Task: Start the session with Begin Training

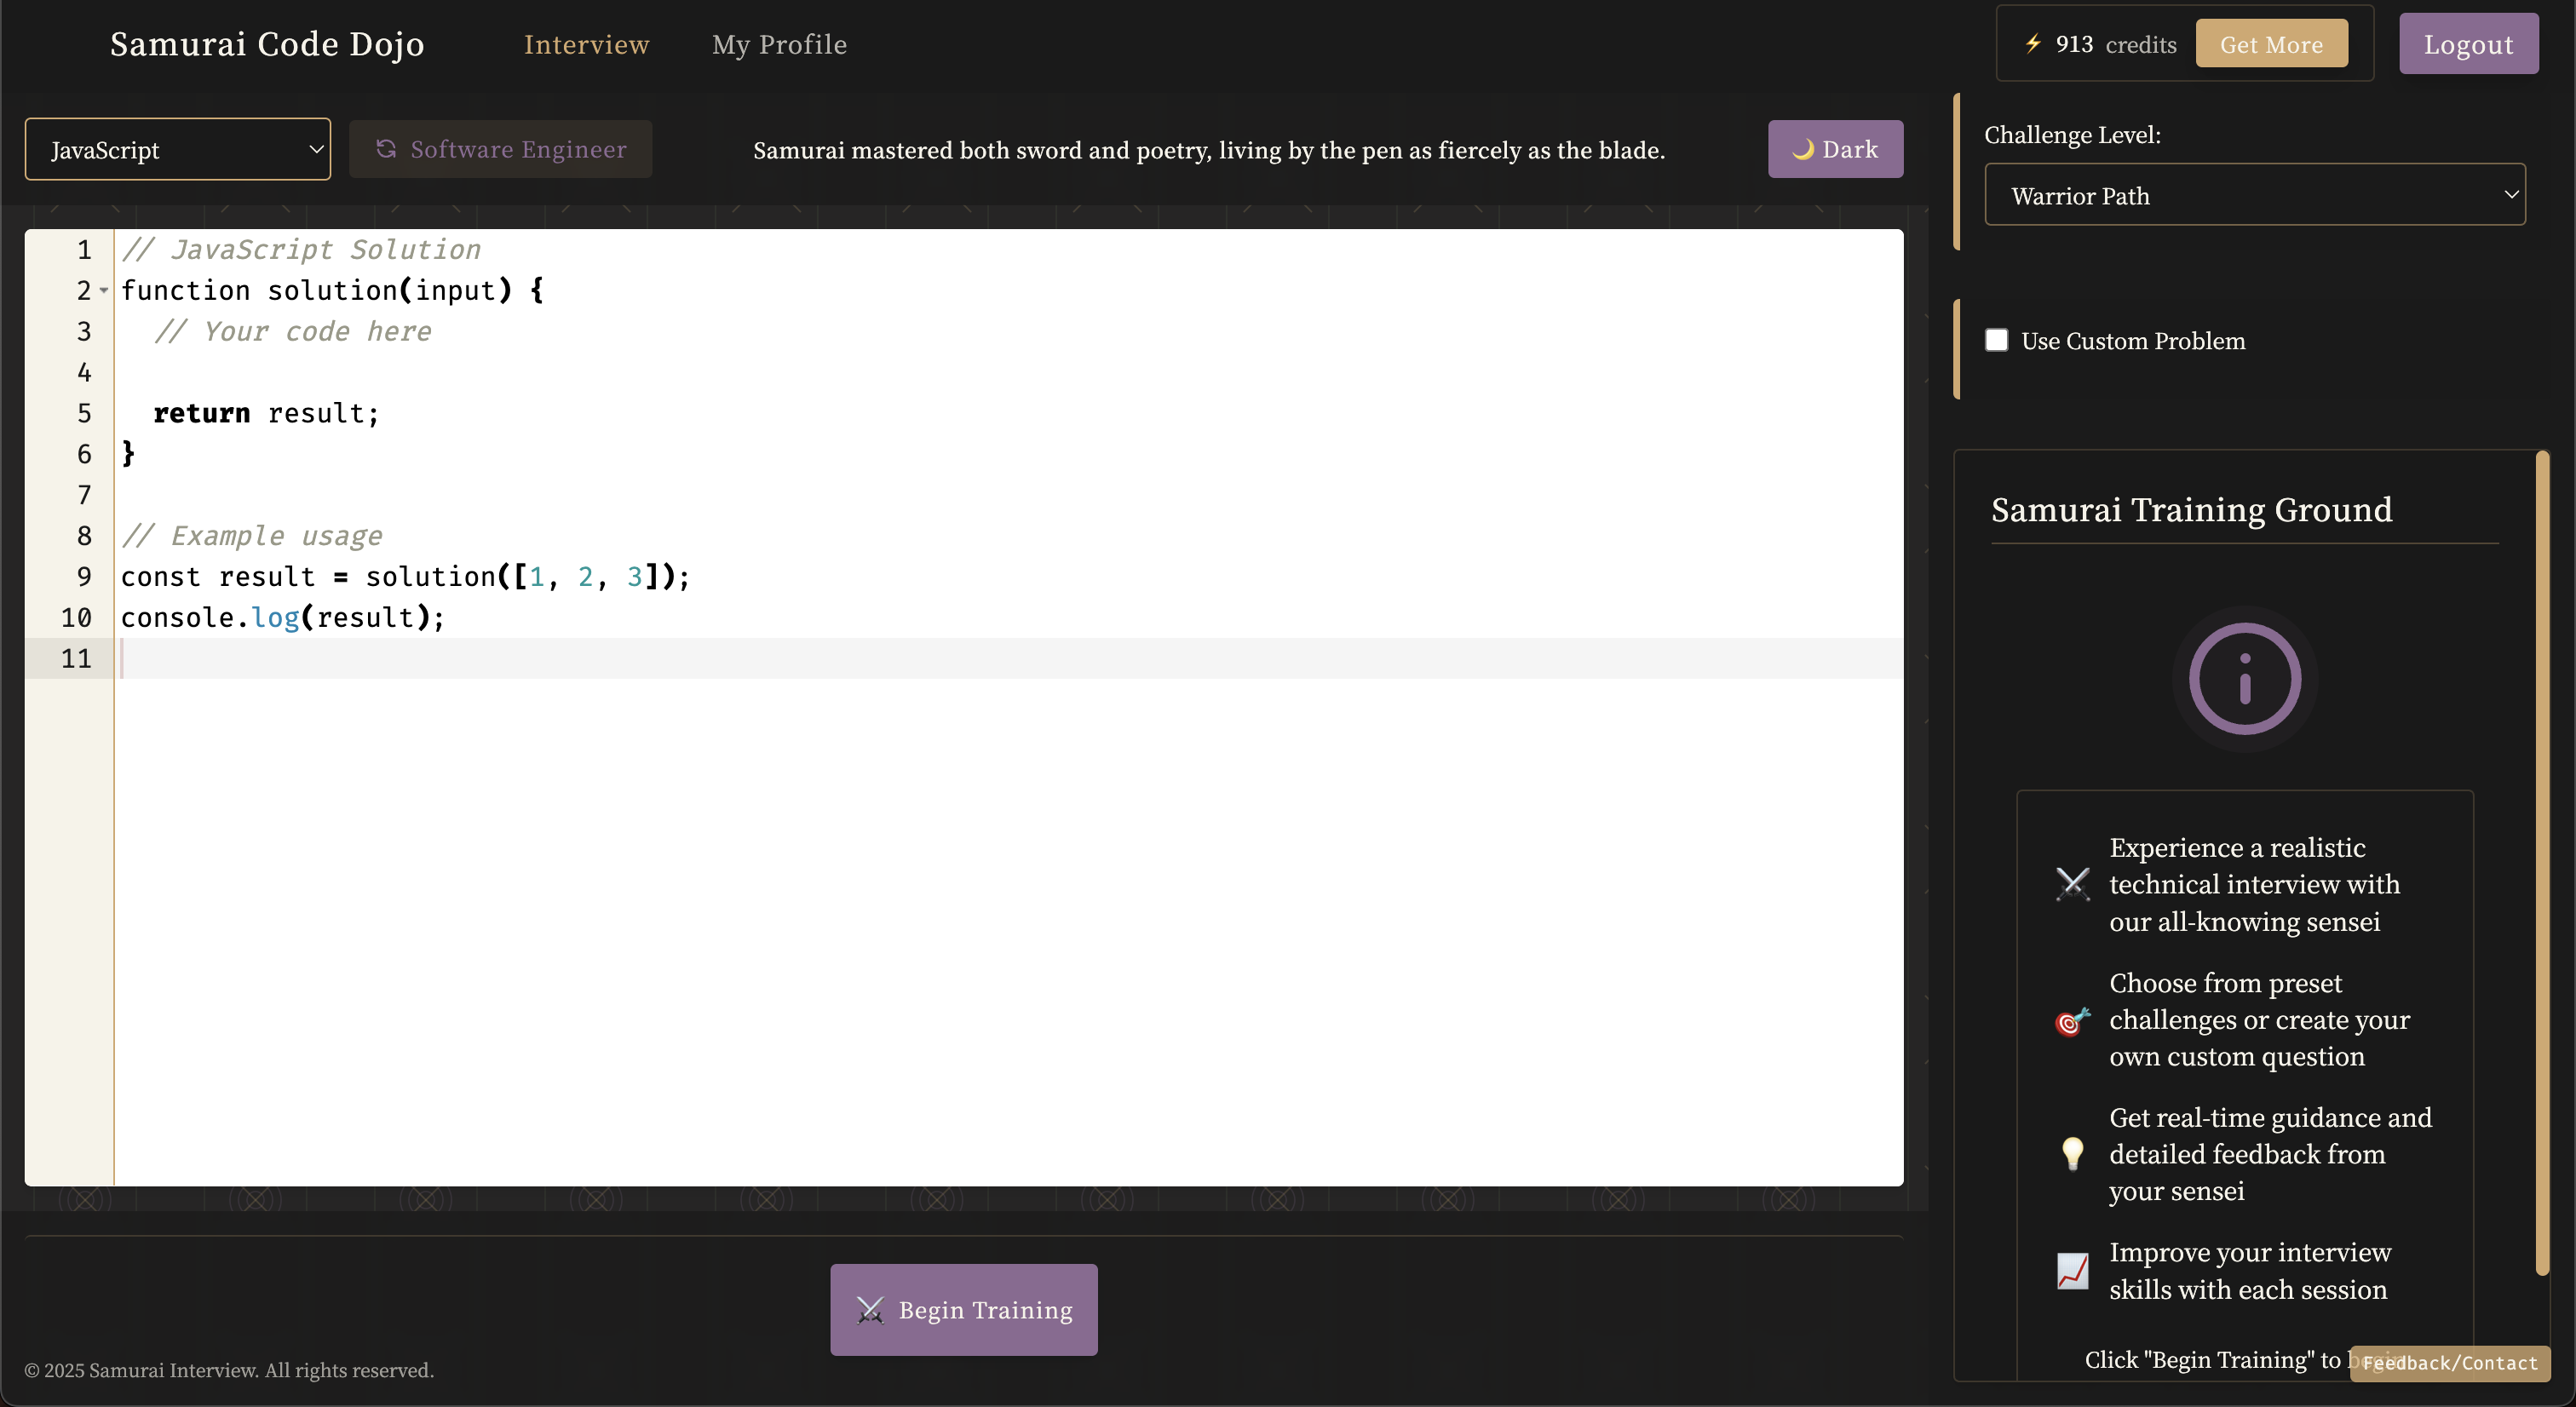Action: [x=963, y=1310]
